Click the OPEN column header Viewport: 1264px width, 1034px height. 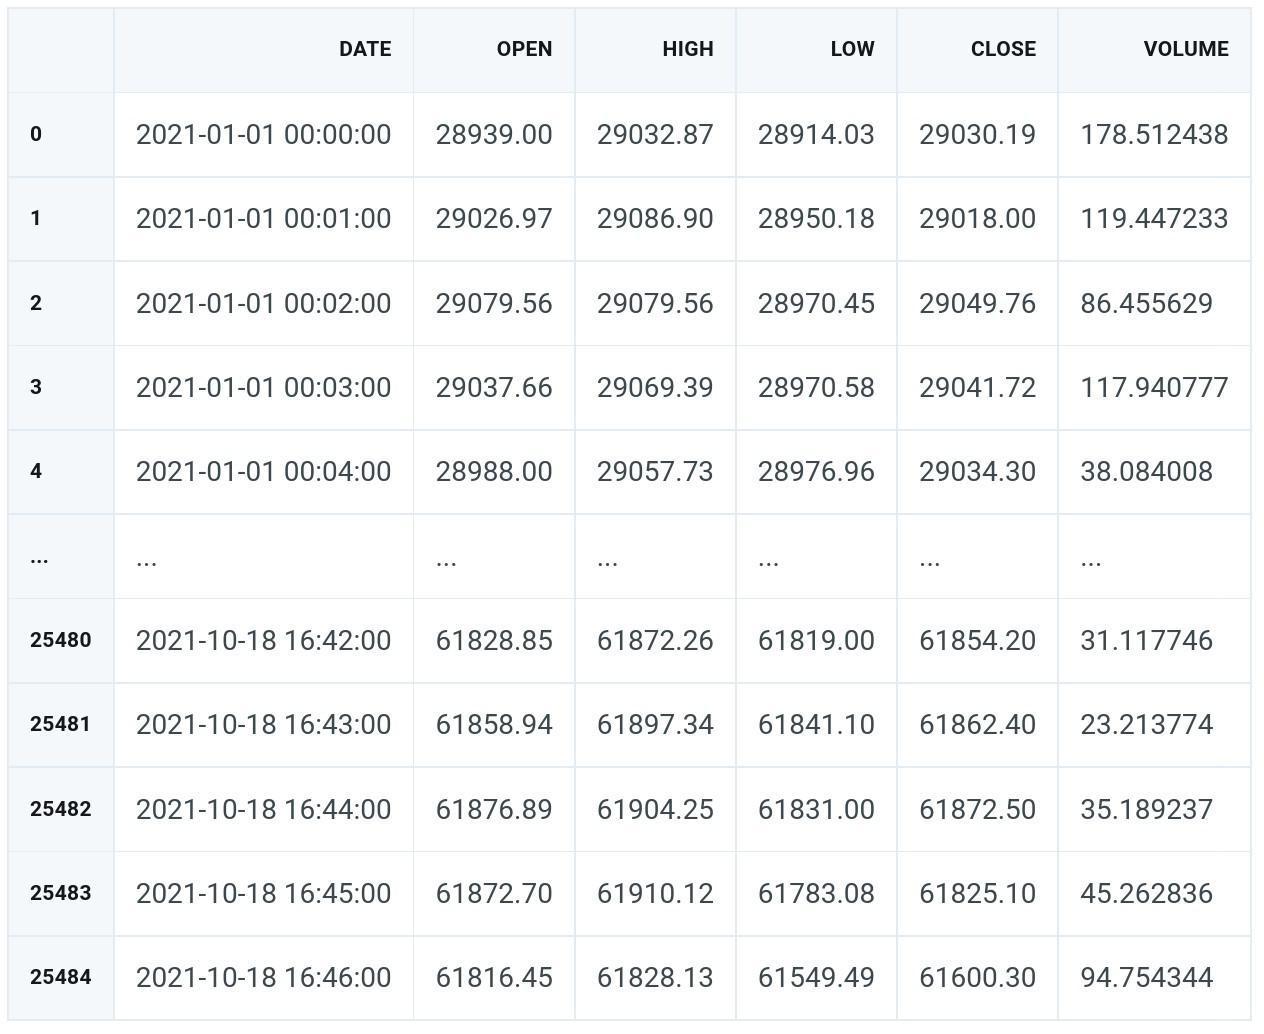pyautogui.click(x=523, y=49)
